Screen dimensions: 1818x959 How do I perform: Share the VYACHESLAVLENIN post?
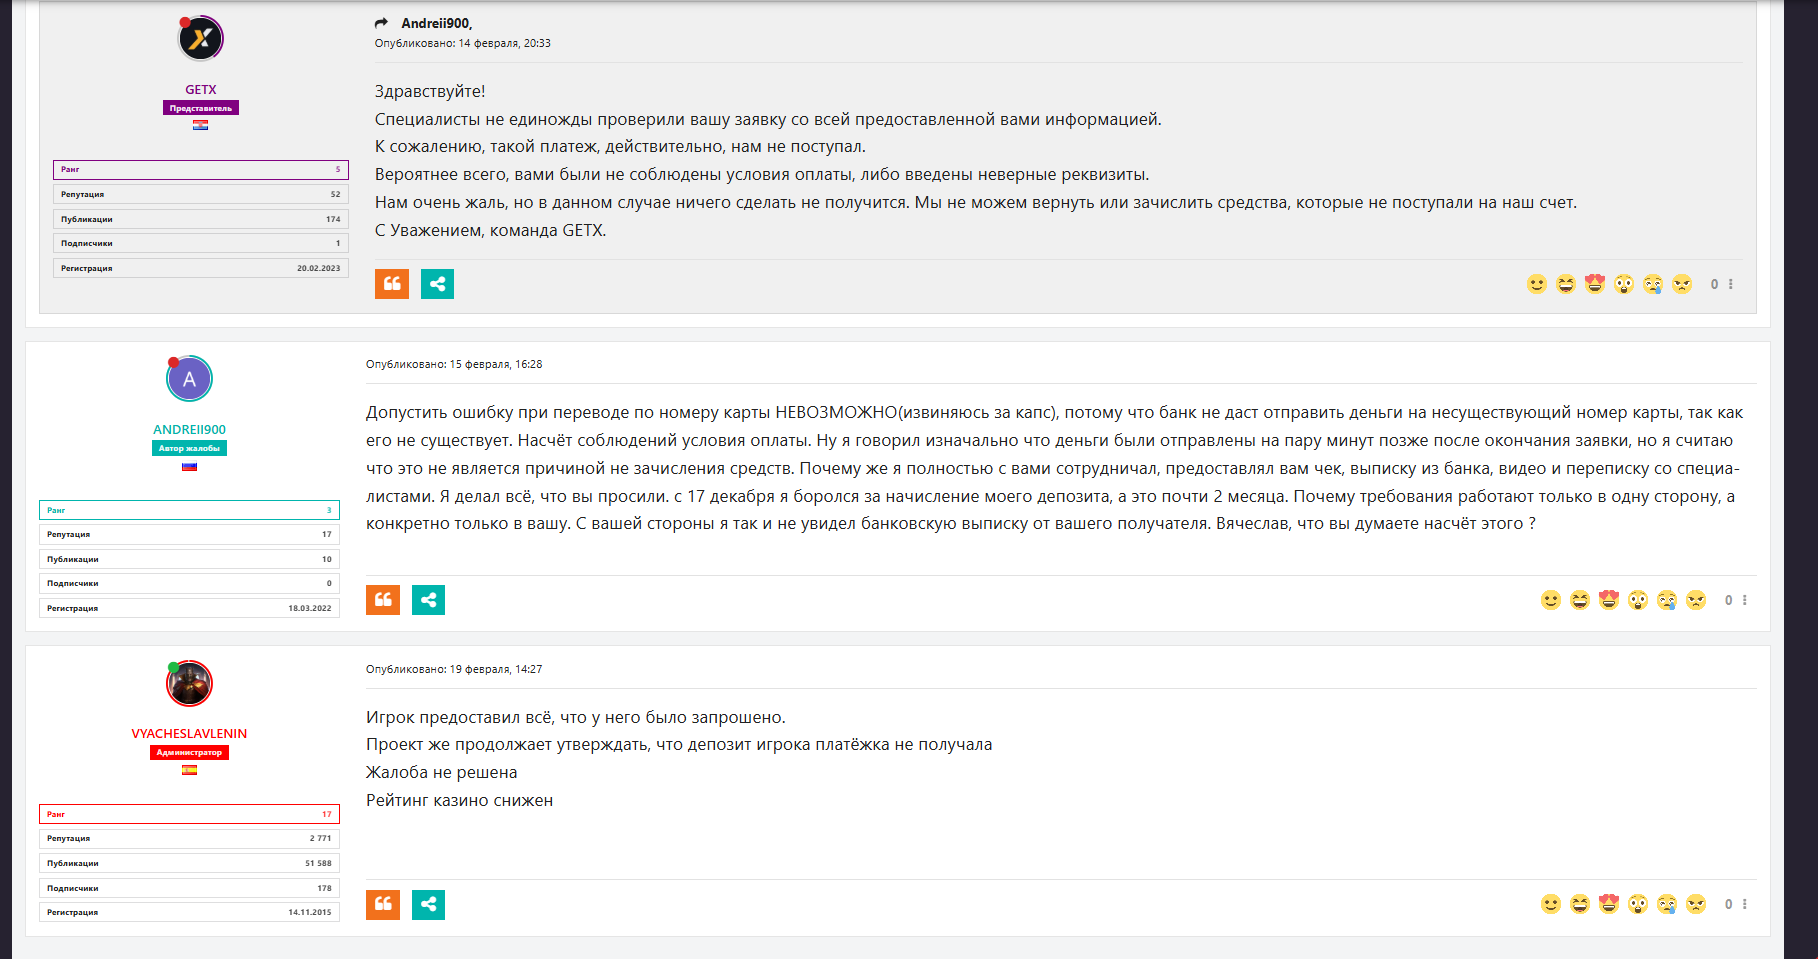point(428,905)
